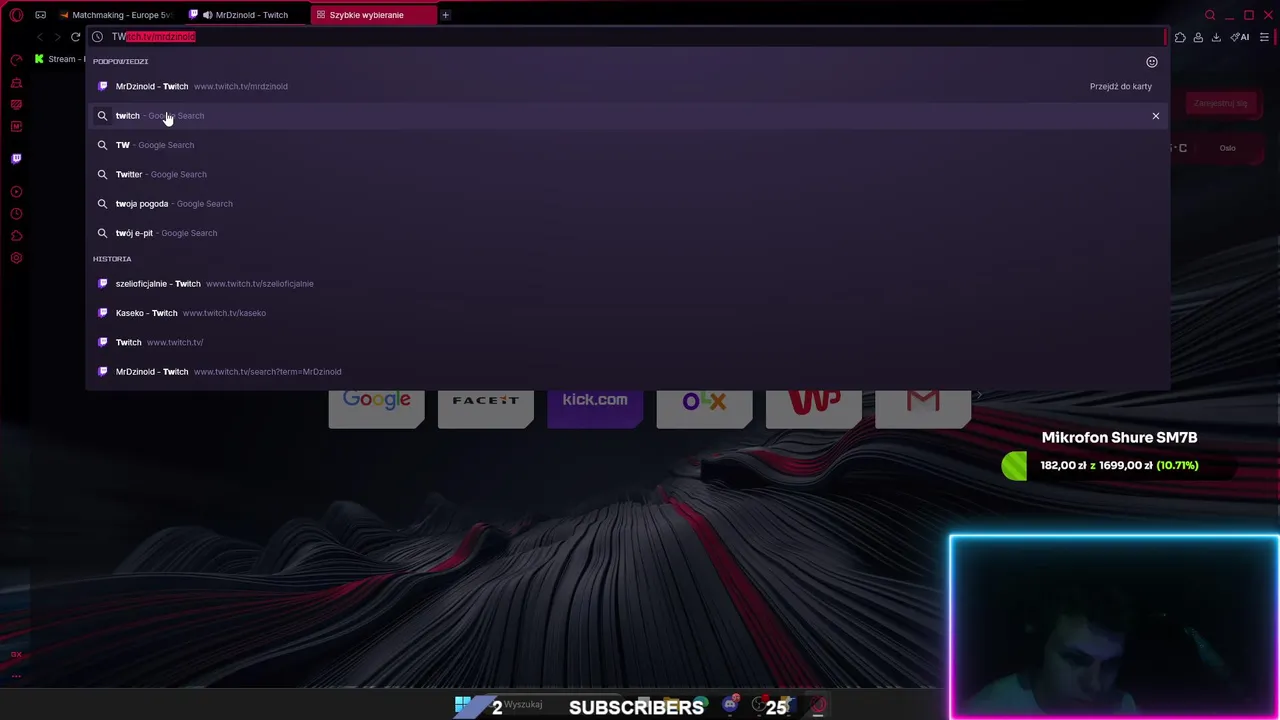Select the TW Google Search suggestion
The image size is (1280, 720).
tap(627, 145)
